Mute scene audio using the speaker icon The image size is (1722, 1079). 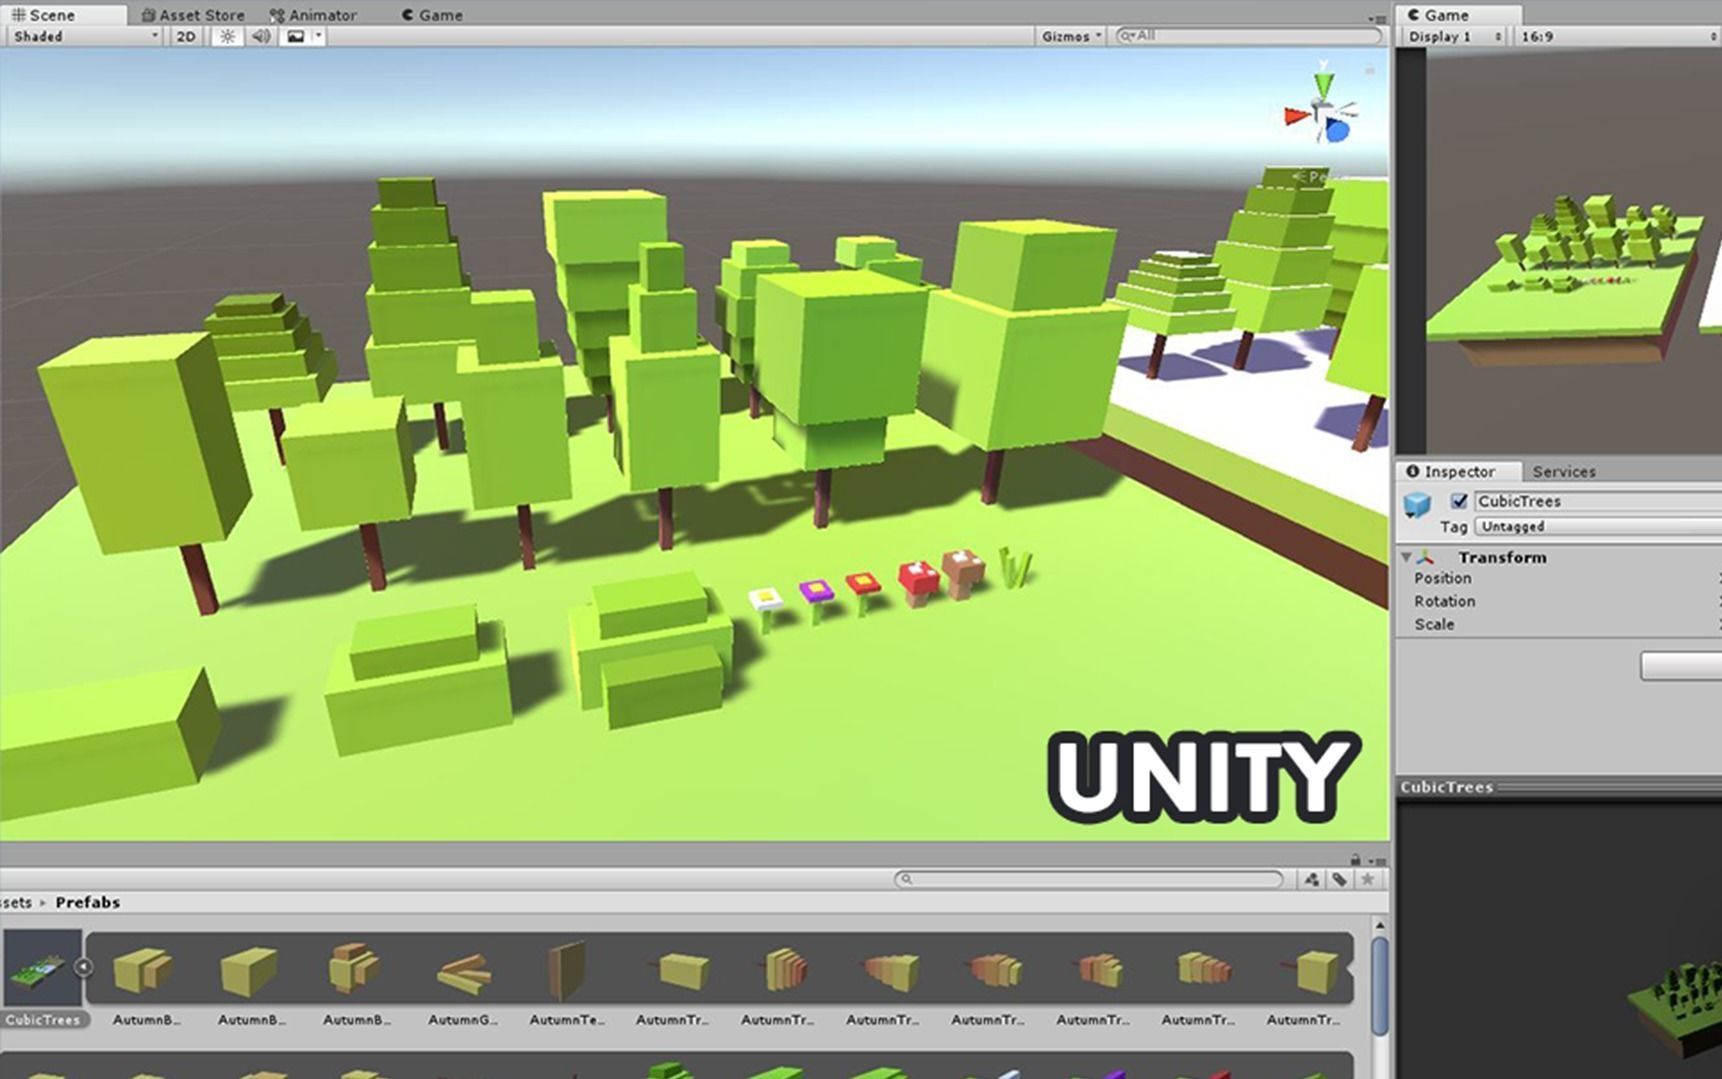[x=260, y=37]
